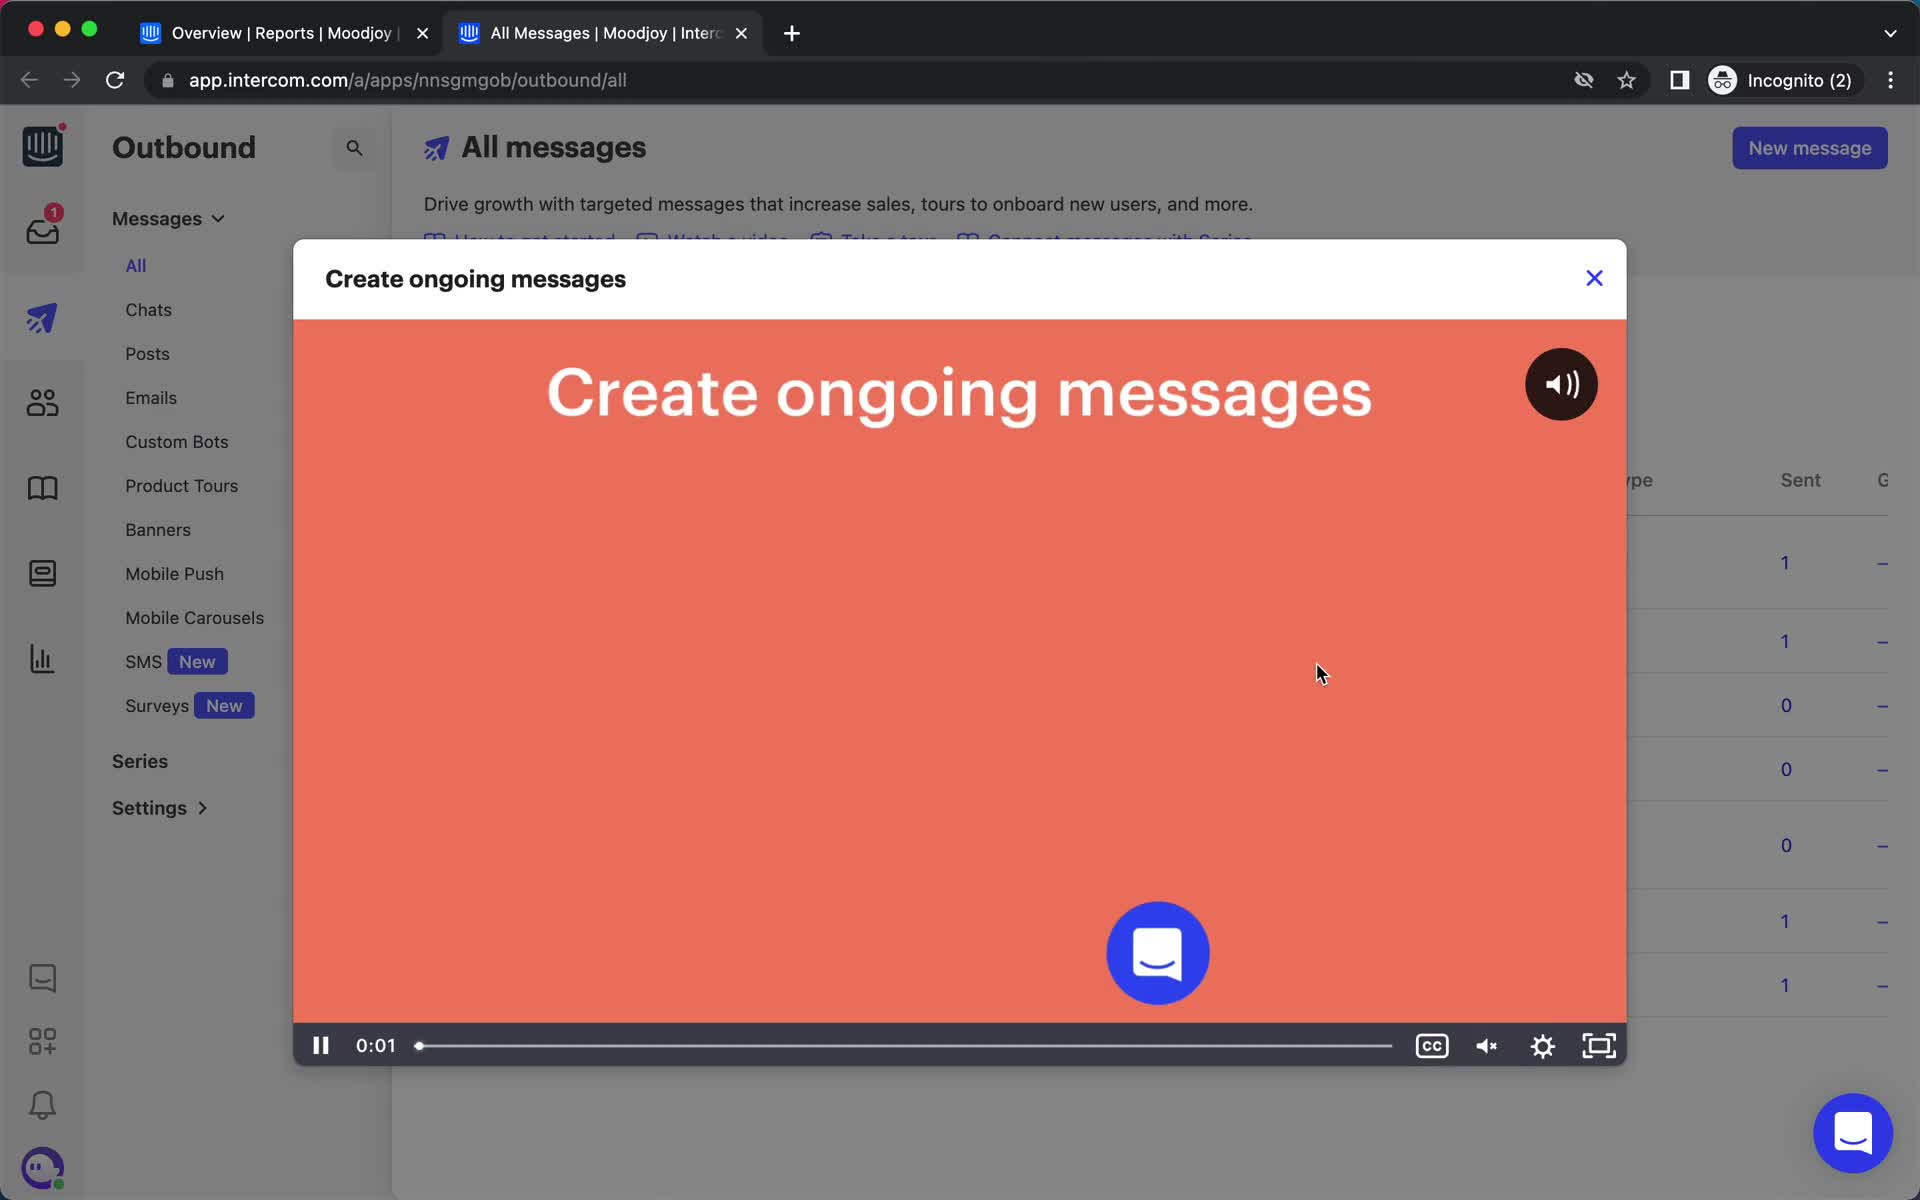Click the Outbound rocket/send icon
The height and width of the screenshot is (1200, 1920).
(41, 317)
